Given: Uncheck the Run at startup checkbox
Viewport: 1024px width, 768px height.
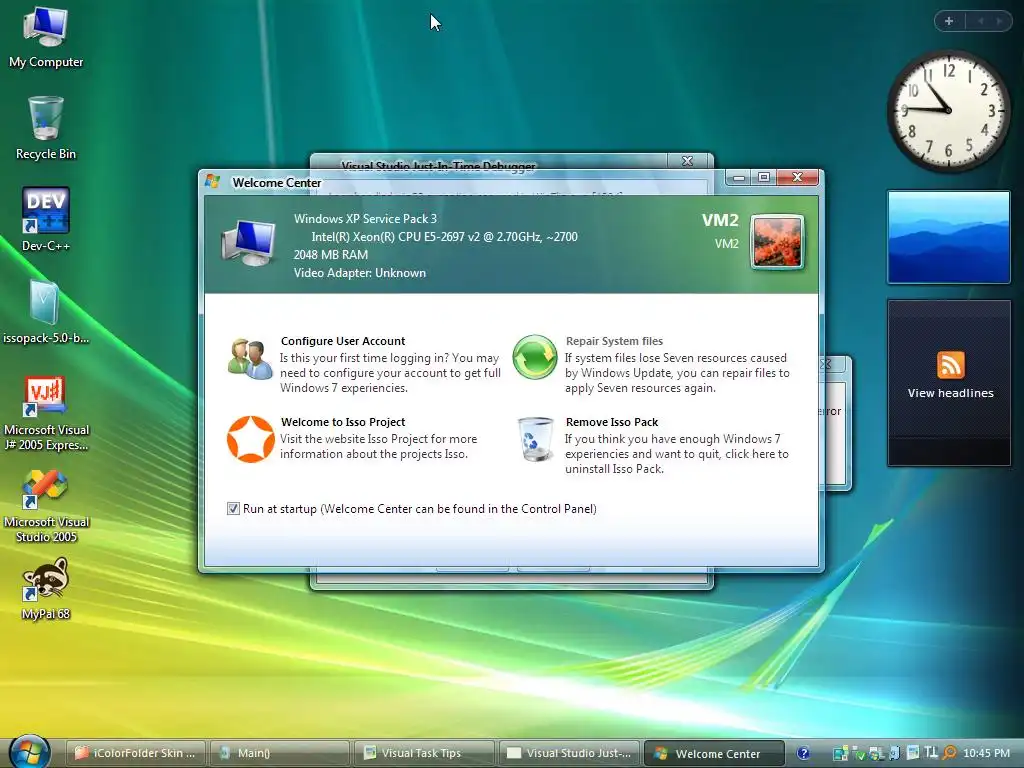Looking at the screenshot, I should click(x=233, y=509).
